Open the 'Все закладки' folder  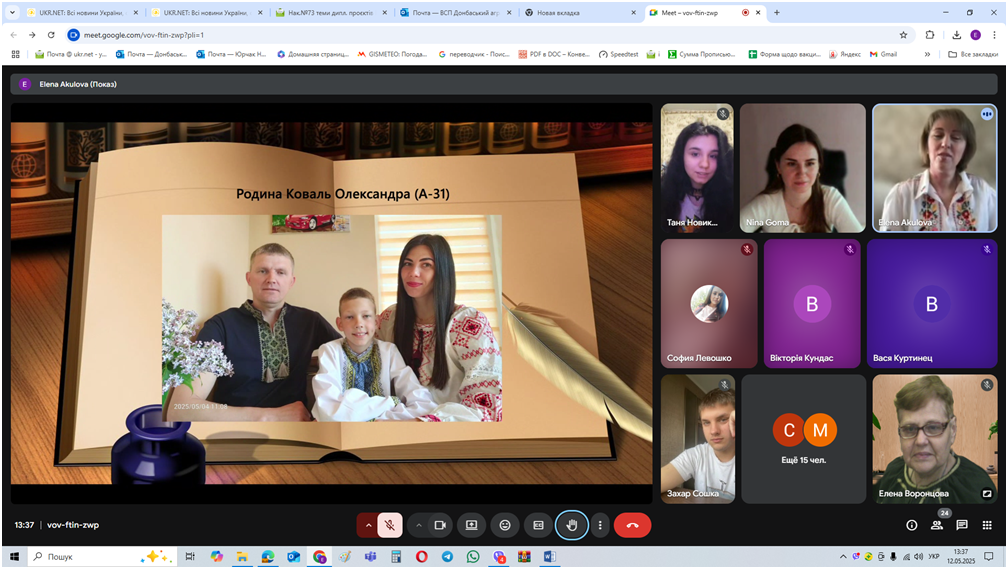[973, 54]
